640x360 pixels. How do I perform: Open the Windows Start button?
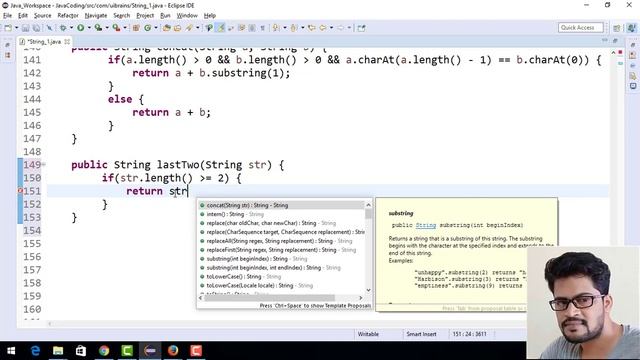(11, 351)
